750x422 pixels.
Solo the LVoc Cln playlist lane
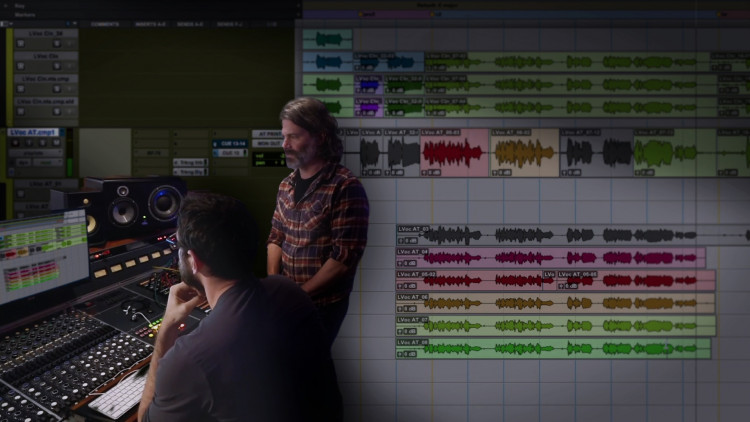coord(57,66)
